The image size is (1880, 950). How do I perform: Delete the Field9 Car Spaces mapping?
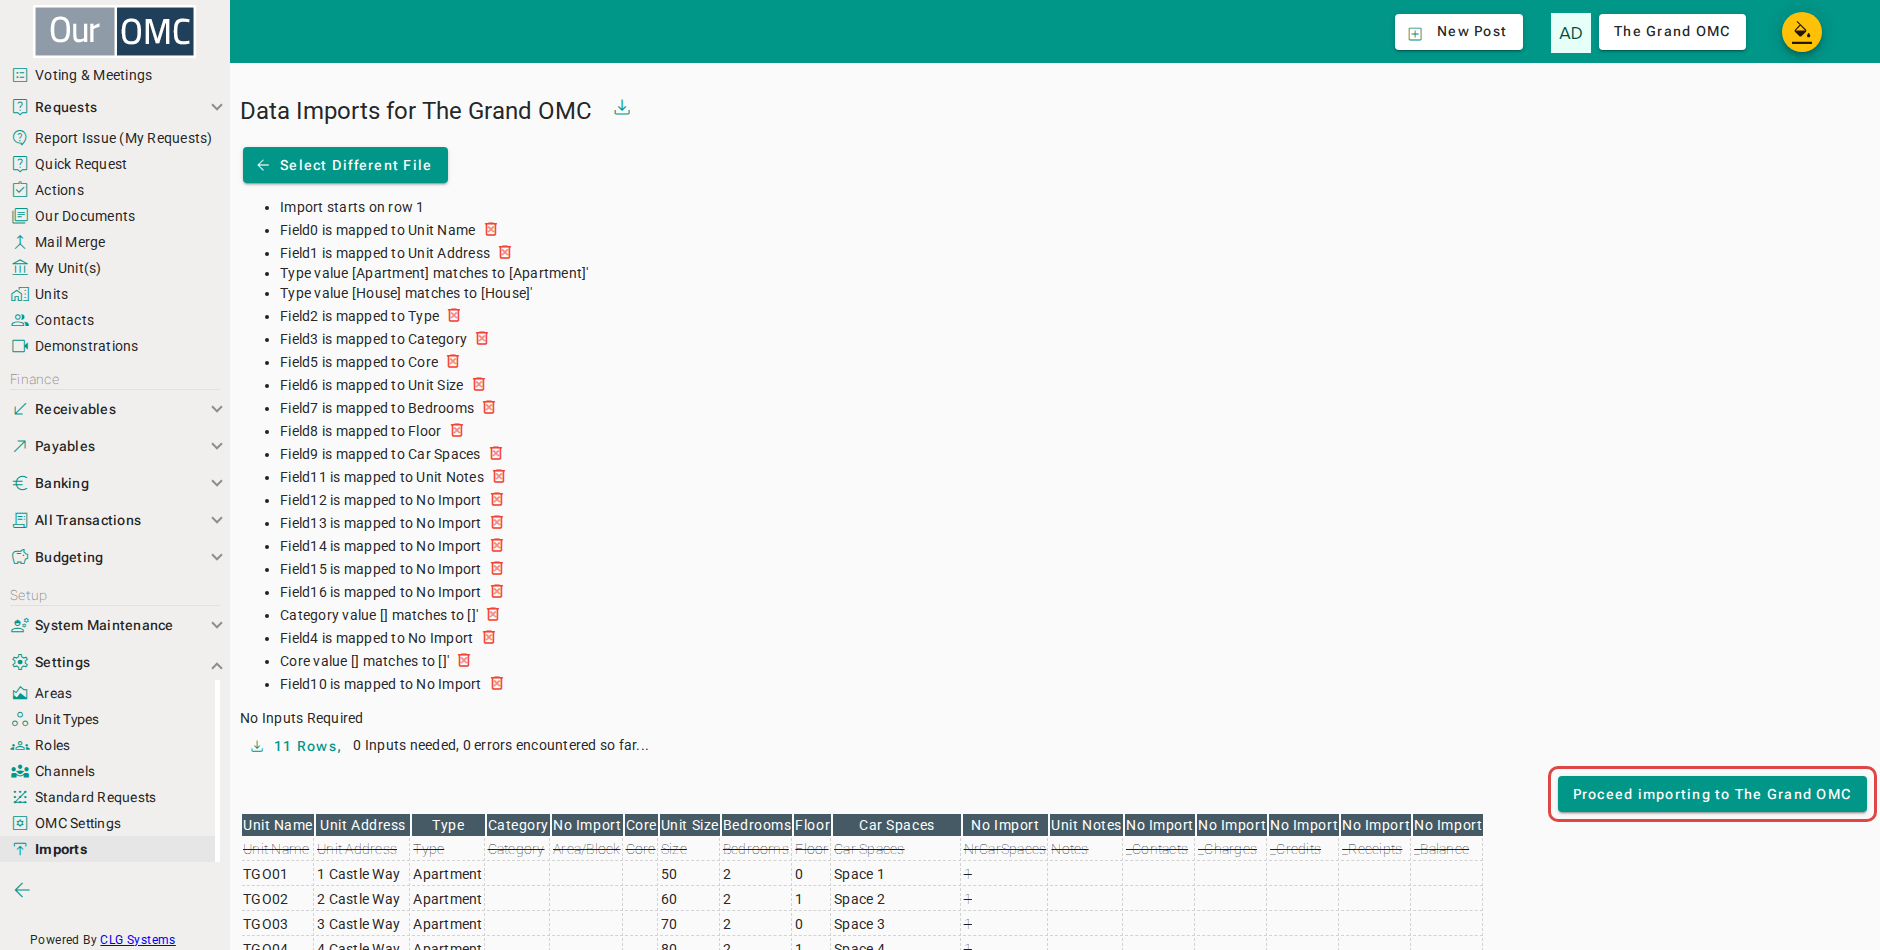click(x=496, y=454)
